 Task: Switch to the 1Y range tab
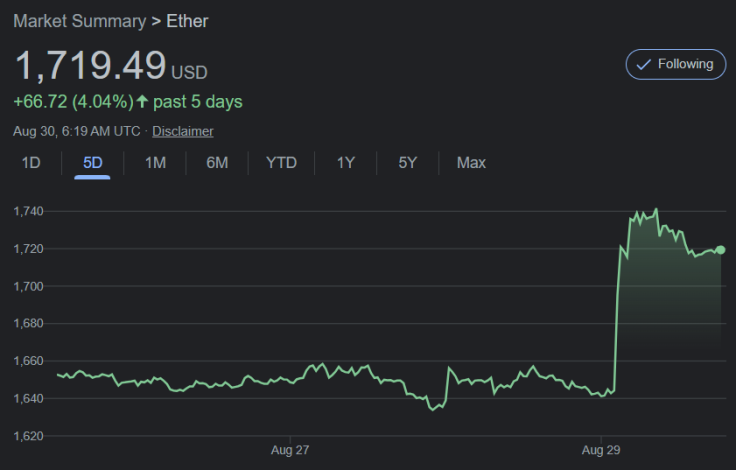point(345,162)
